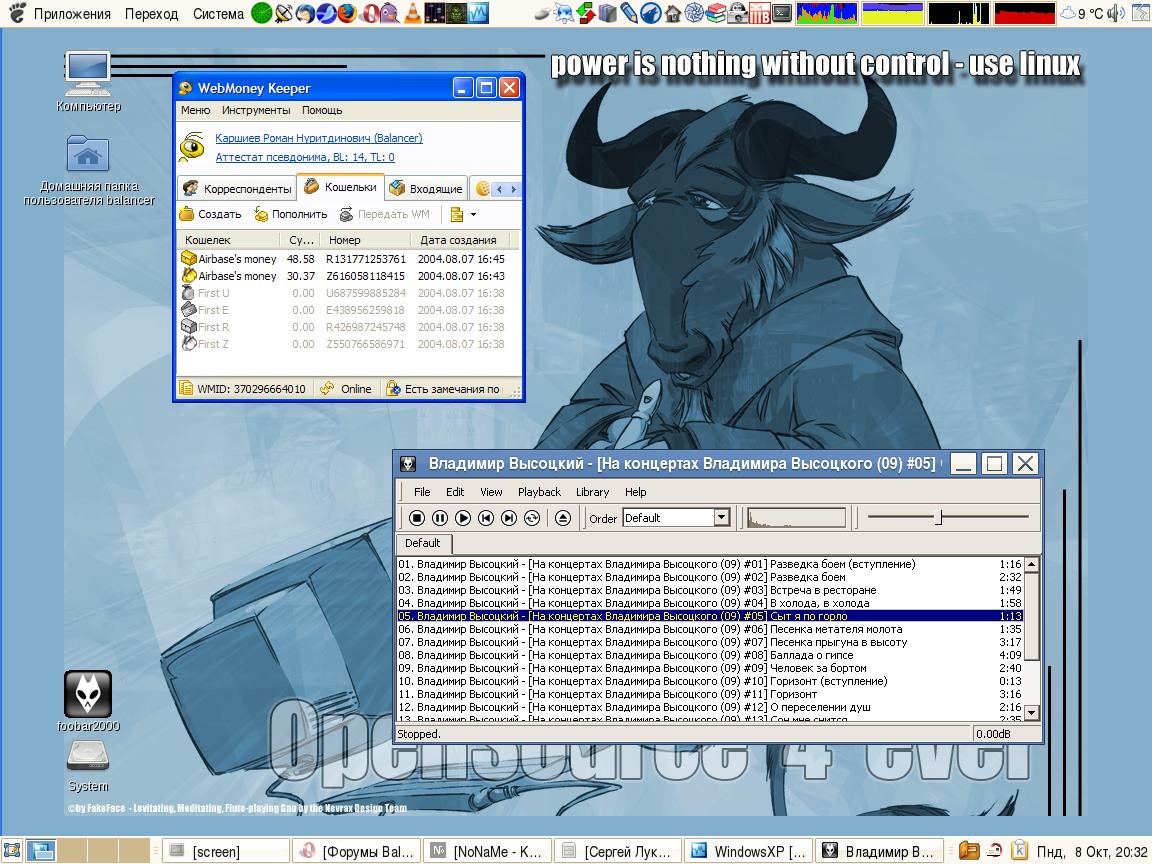Image resolution: width=1152 pixels, height=864 pixels.
Task: Switch to the Корреспонденты tab
Action: click(x=237, y=189)
